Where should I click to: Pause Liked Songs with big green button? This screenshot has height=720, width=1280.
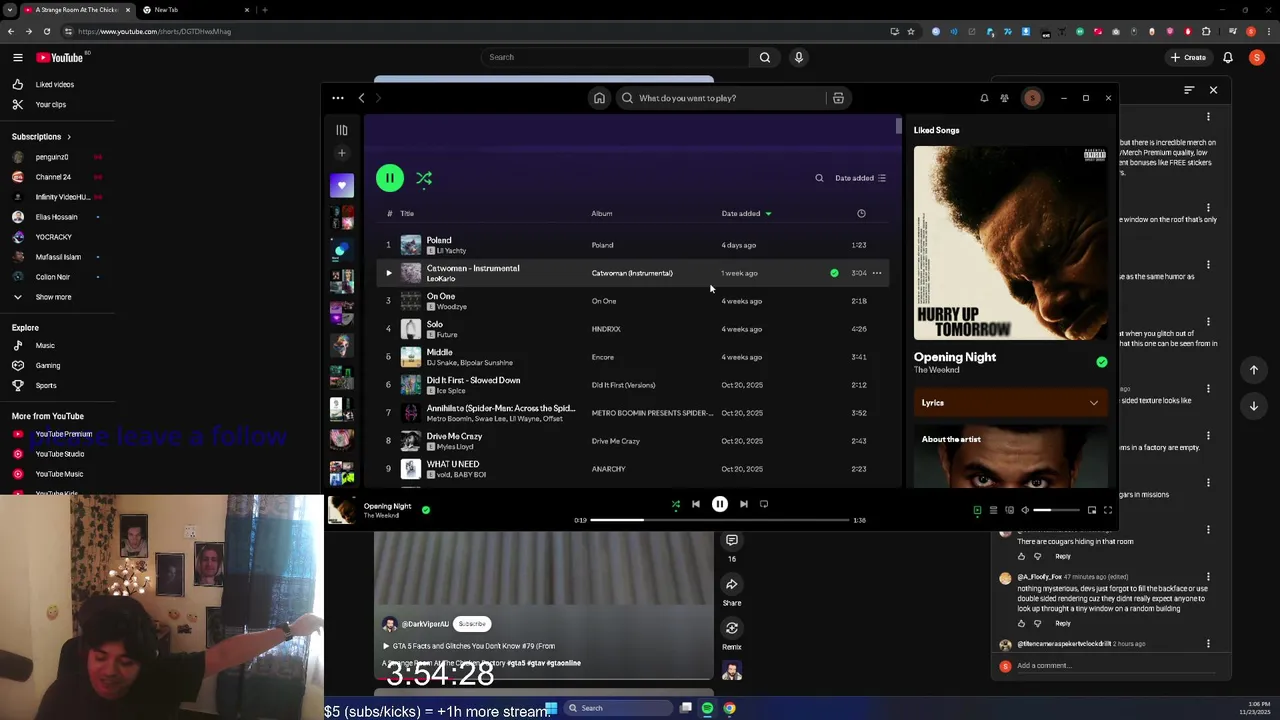coord(390,178)
